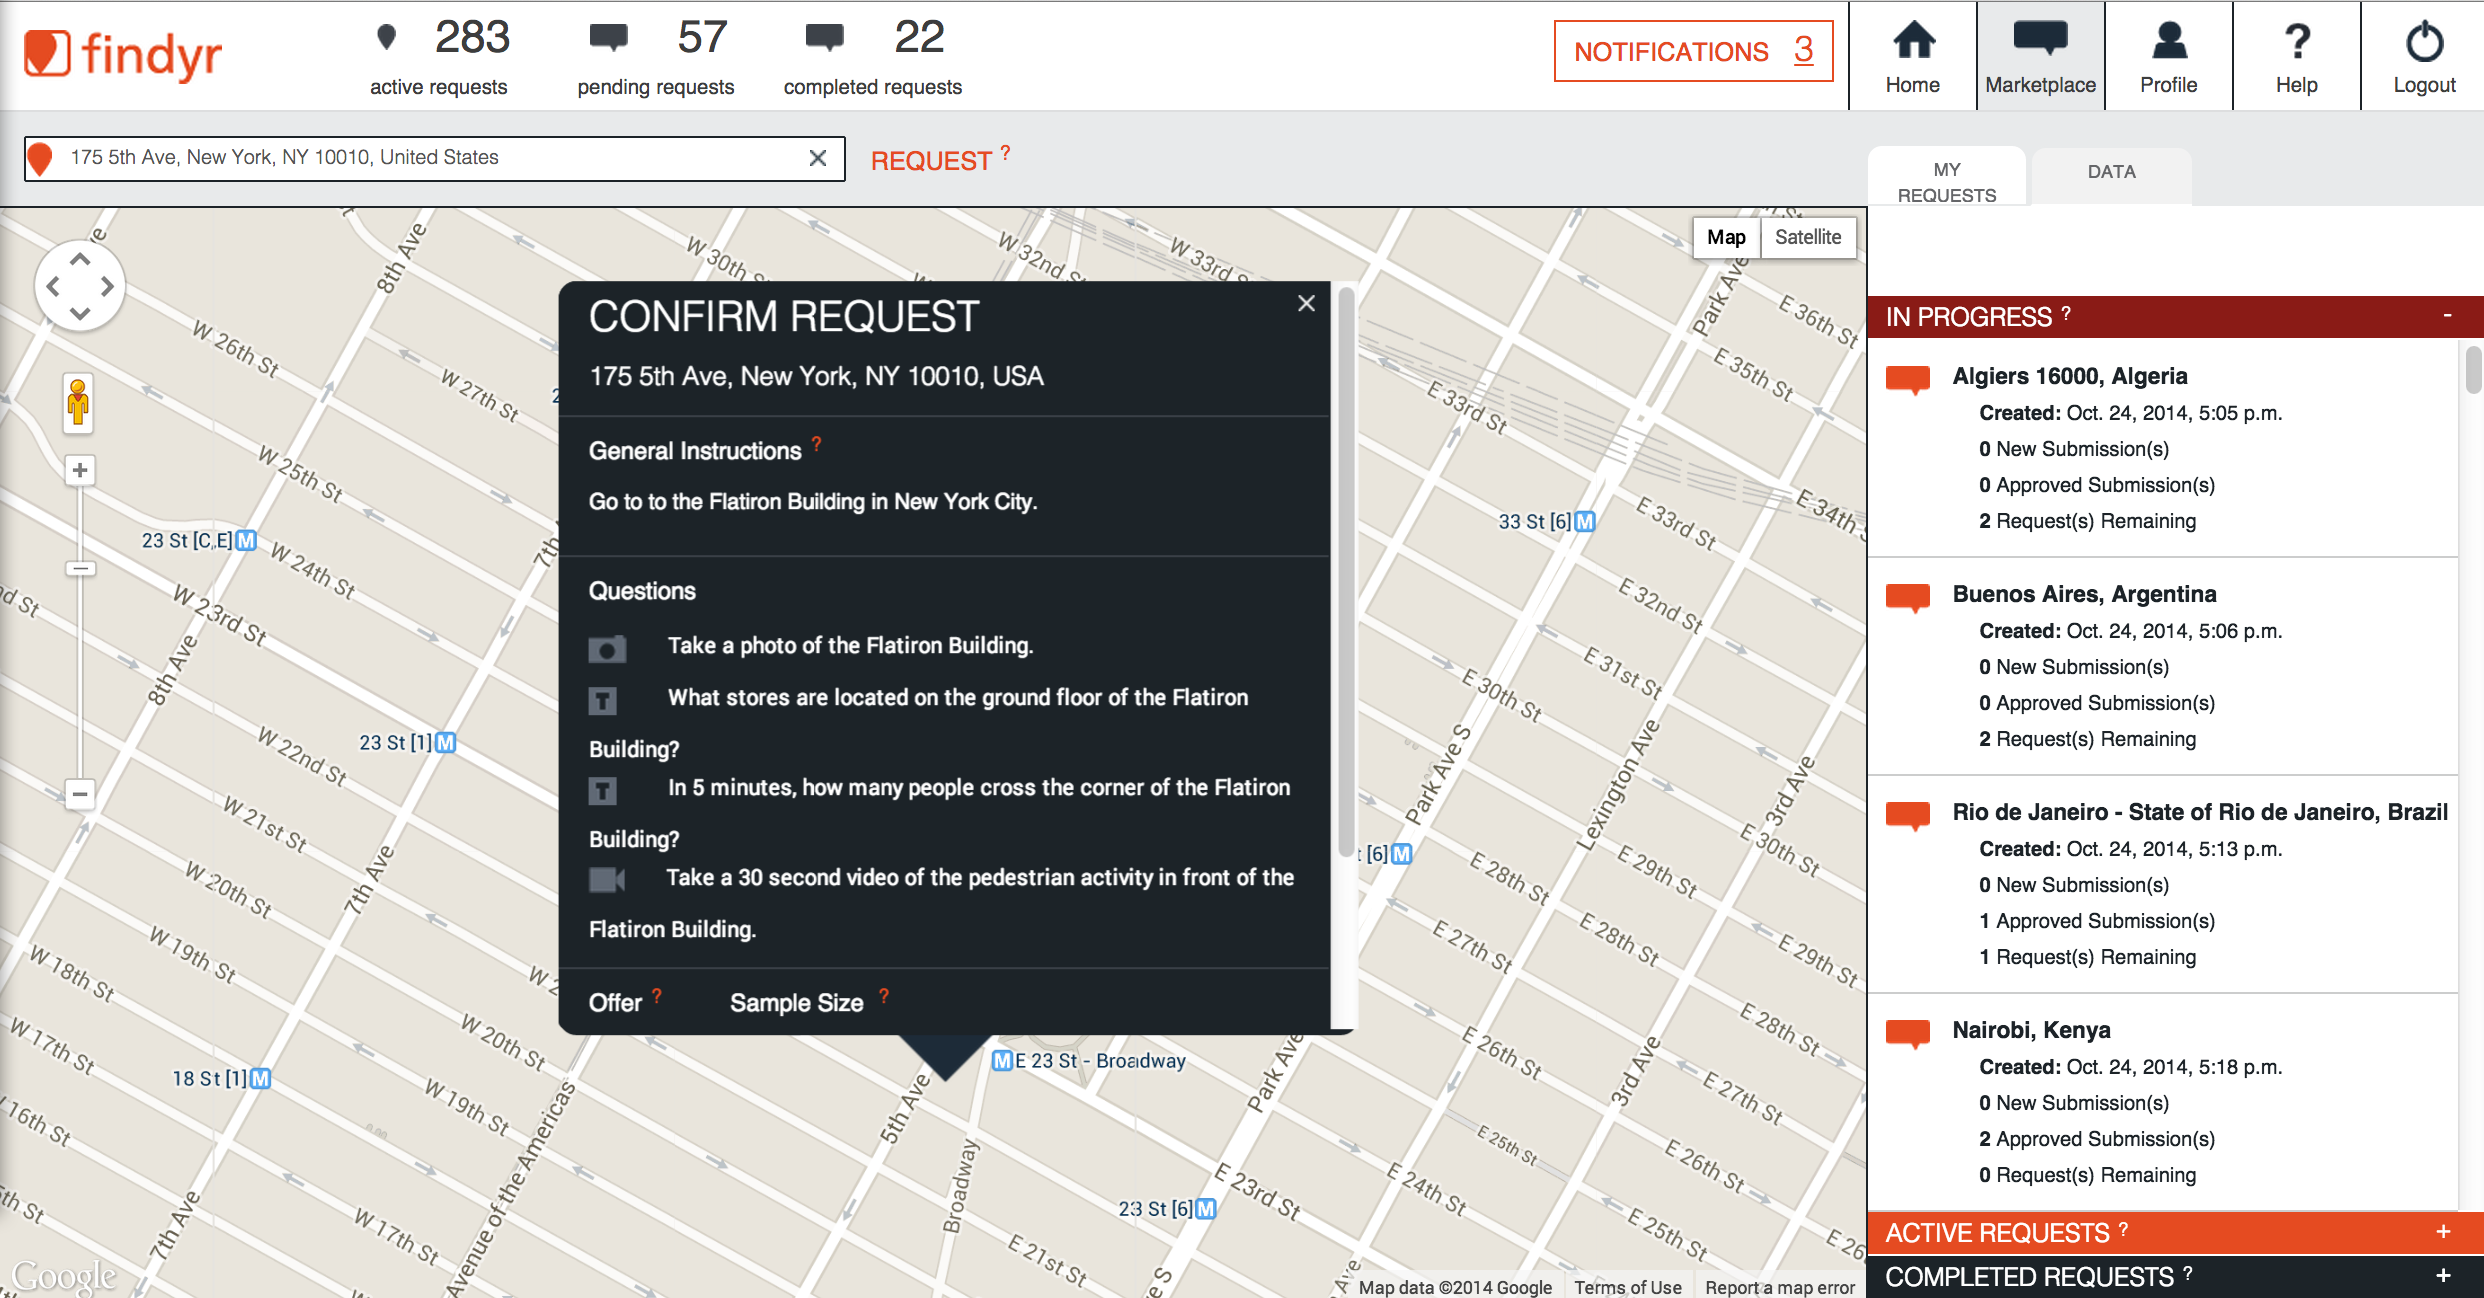Expand the ACTIVE REQUESTS section
Viewport: 2484px width, 1298px height.
click(2443, 1232)
